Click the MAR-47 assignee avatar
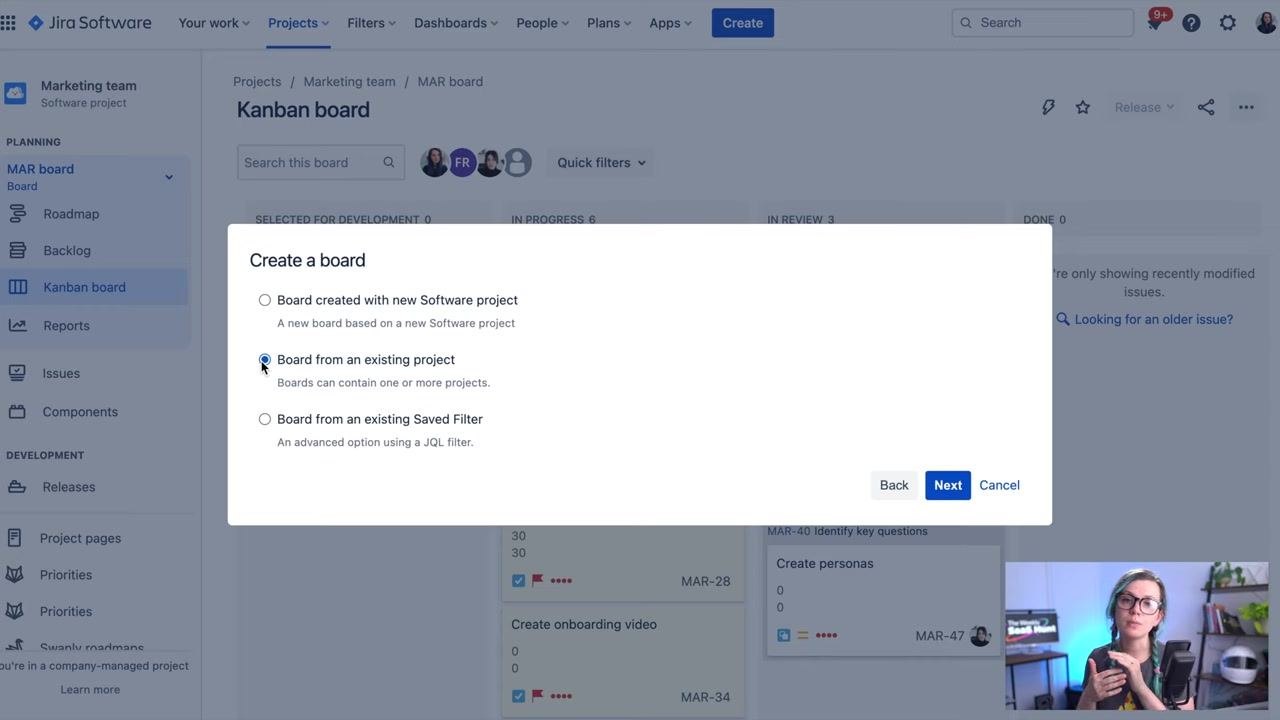 point(981,635)
